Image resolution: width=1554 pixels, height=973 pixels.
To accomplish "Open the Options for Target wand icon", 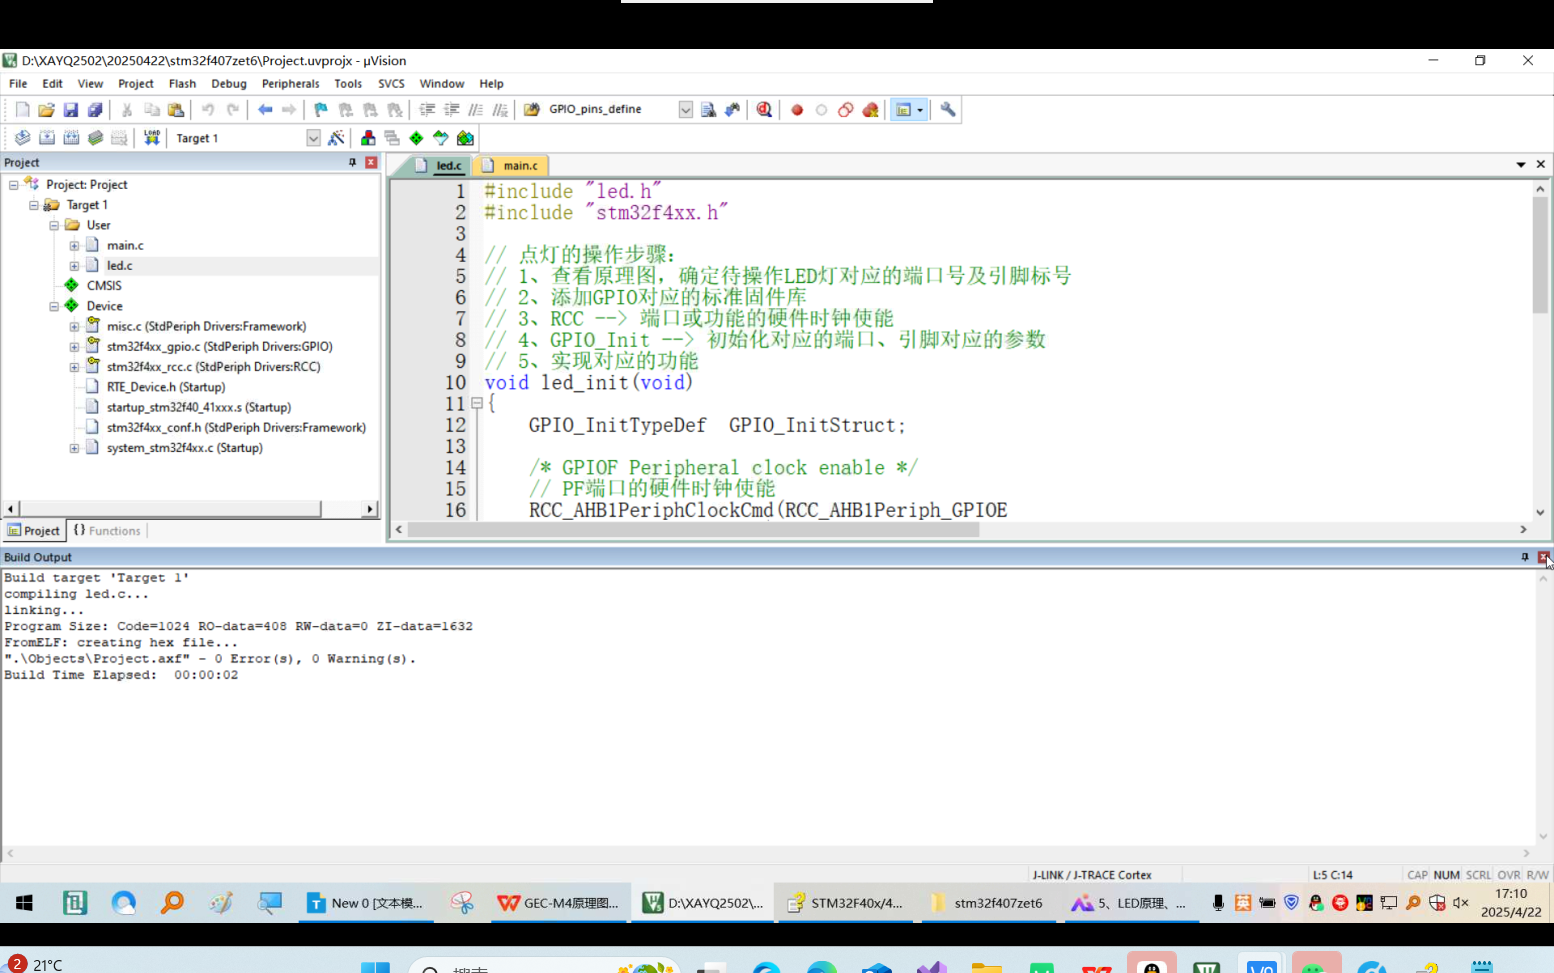I will click(338, 137).
